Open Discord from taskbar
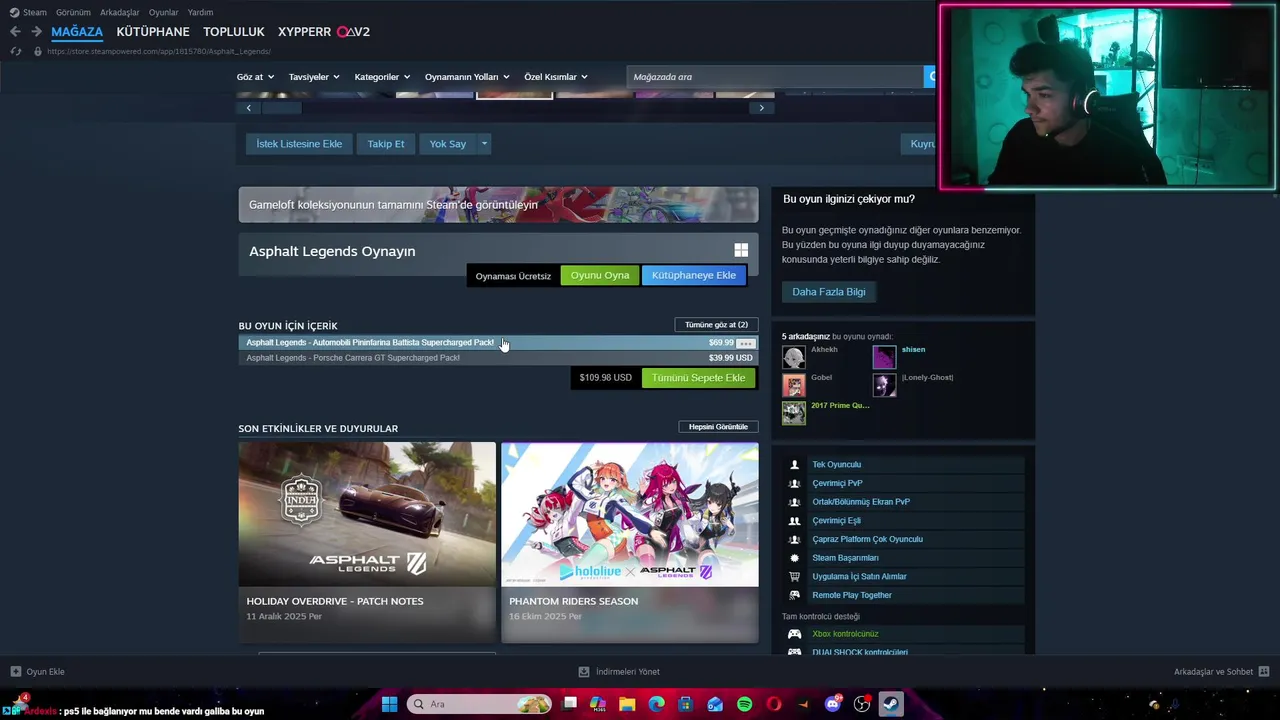This screenshot has height=720, width=1280. (832, 704)
